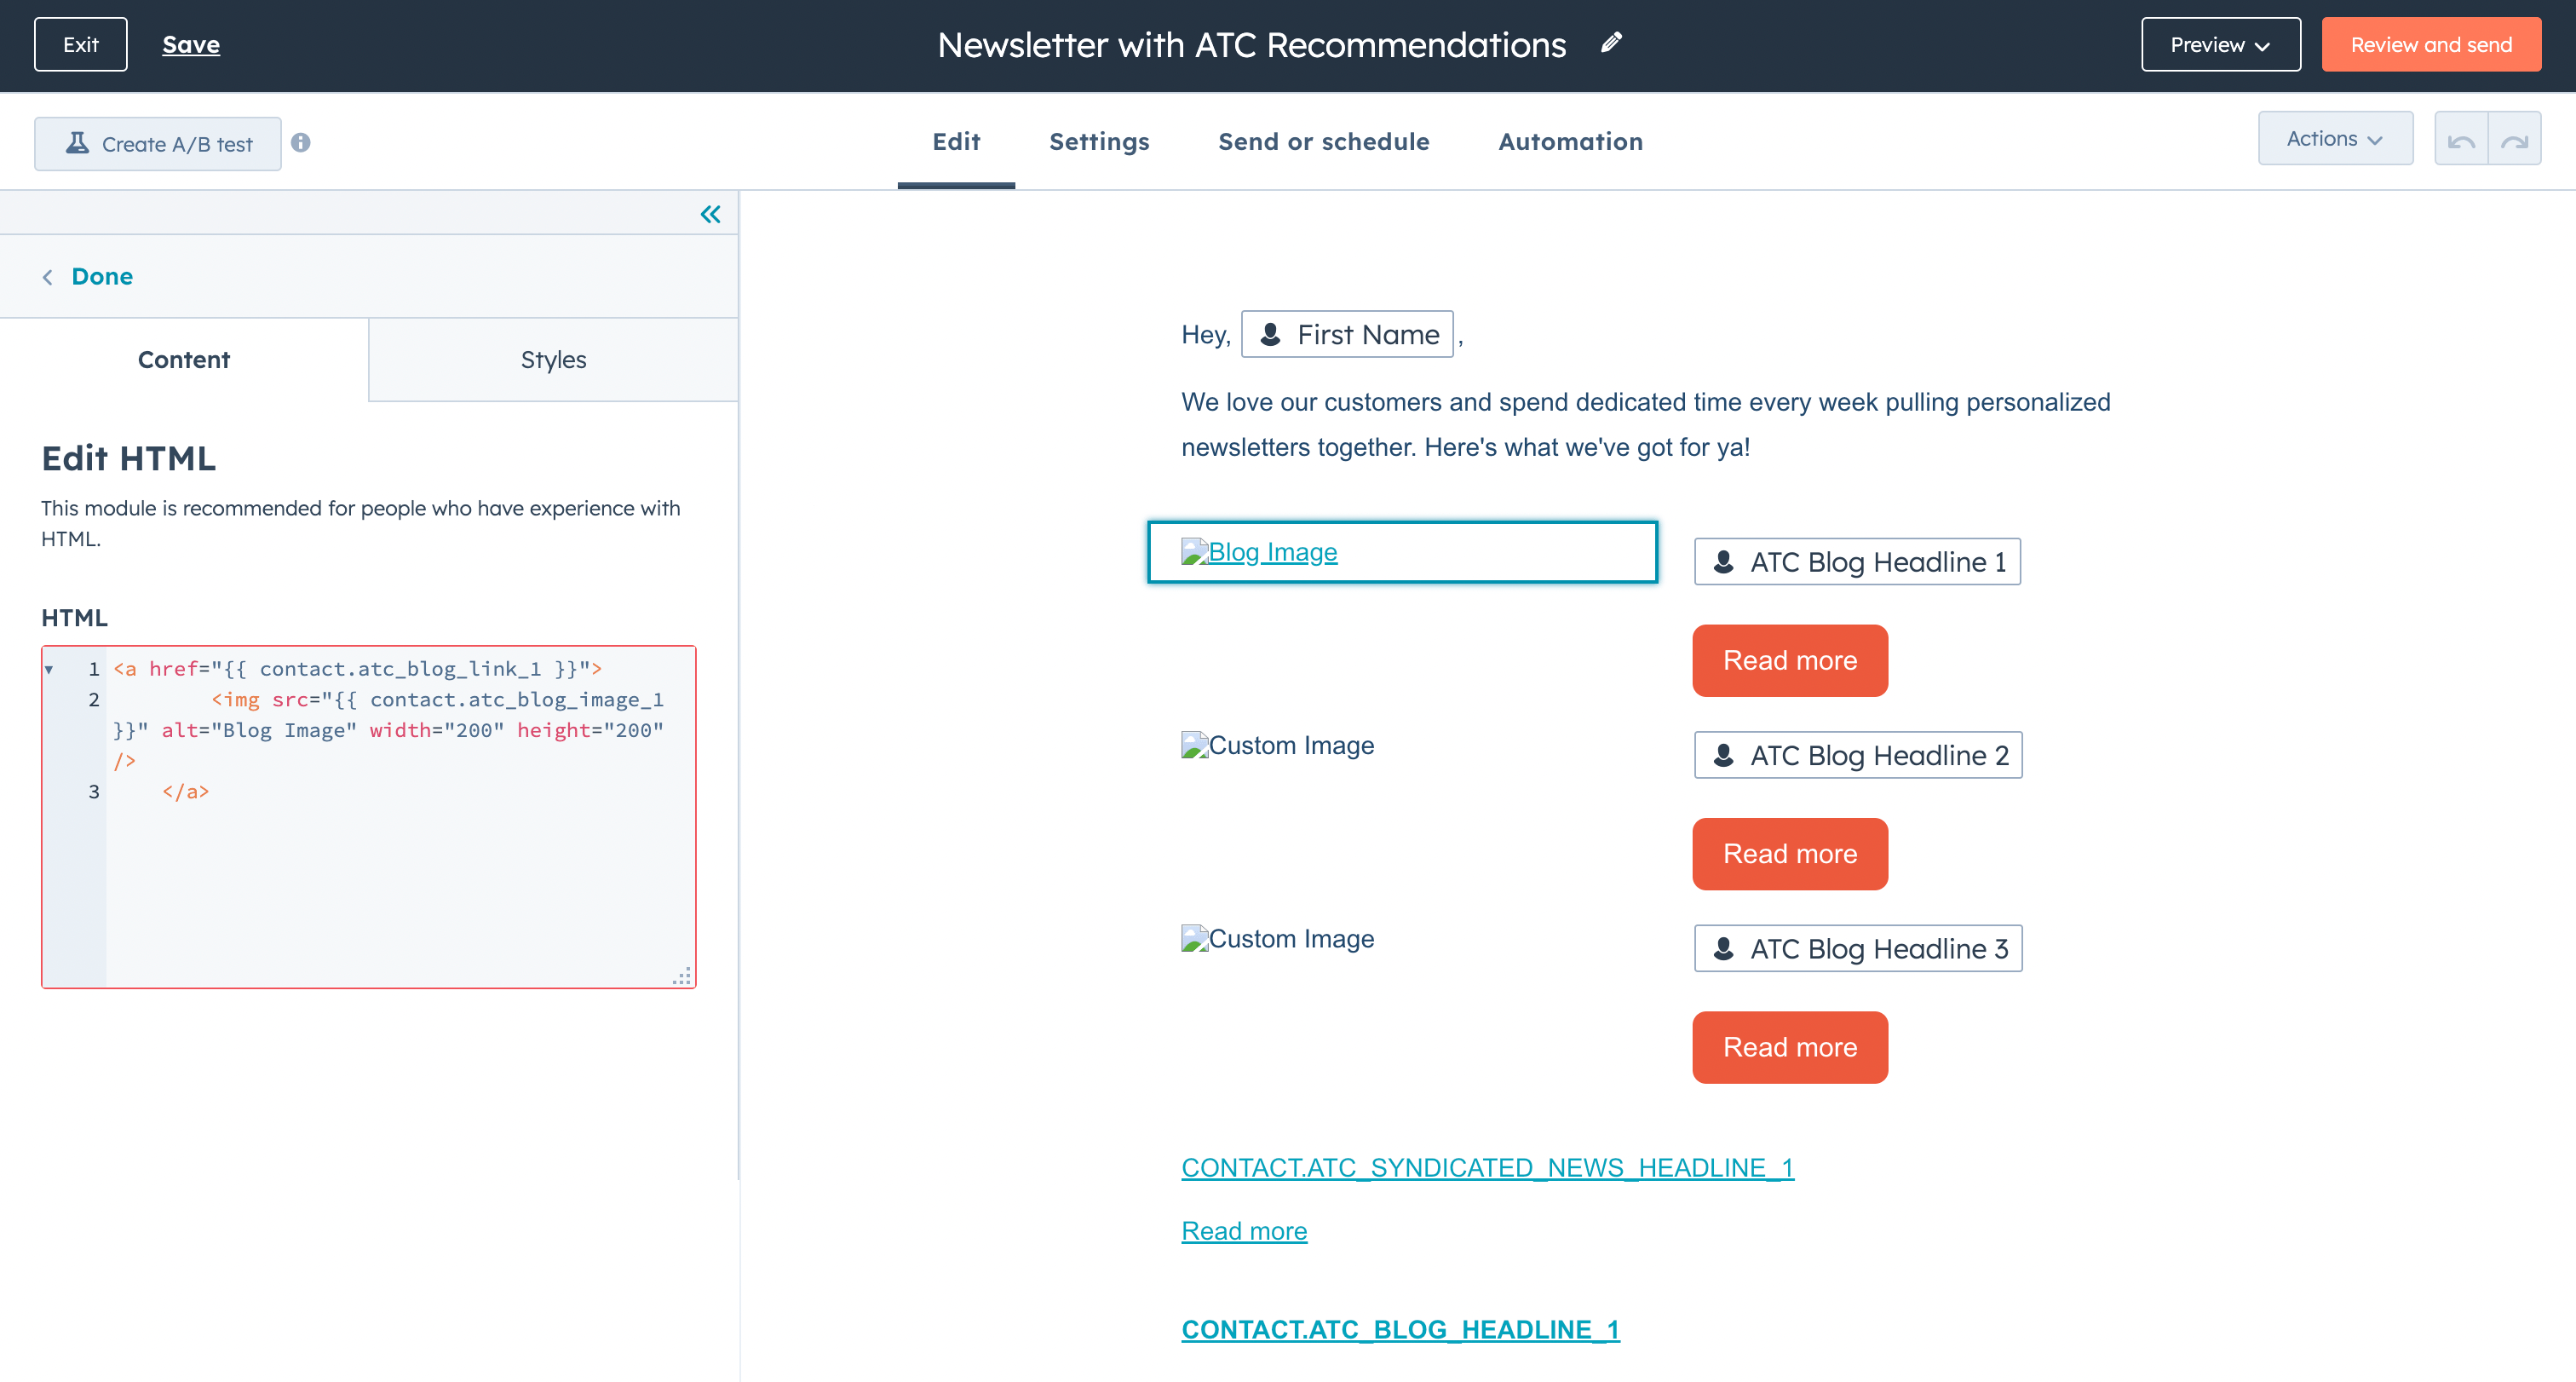Click the A/B test info icon
The width and height of the screenshot is (2576, 1382).
pos(301,143)
